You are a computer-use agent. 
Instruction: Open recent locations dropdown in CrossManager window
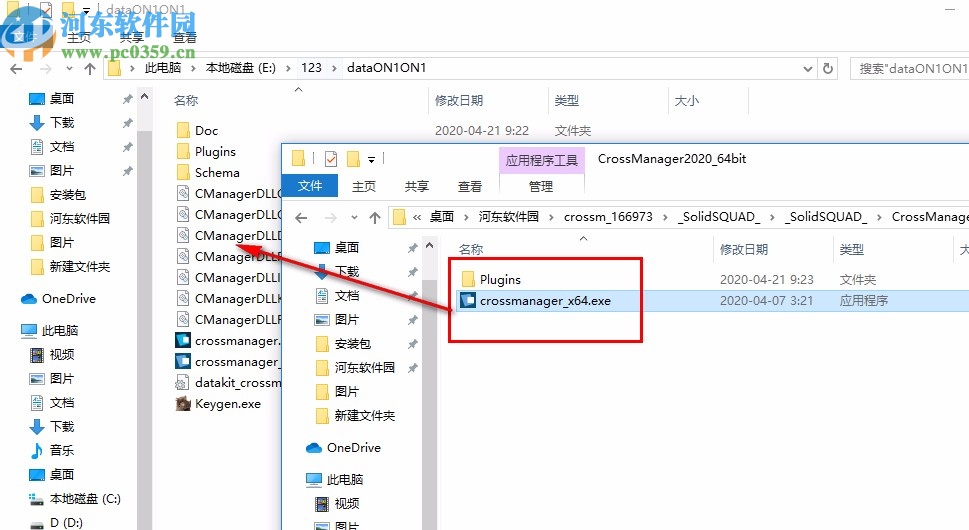pos(354,217)
